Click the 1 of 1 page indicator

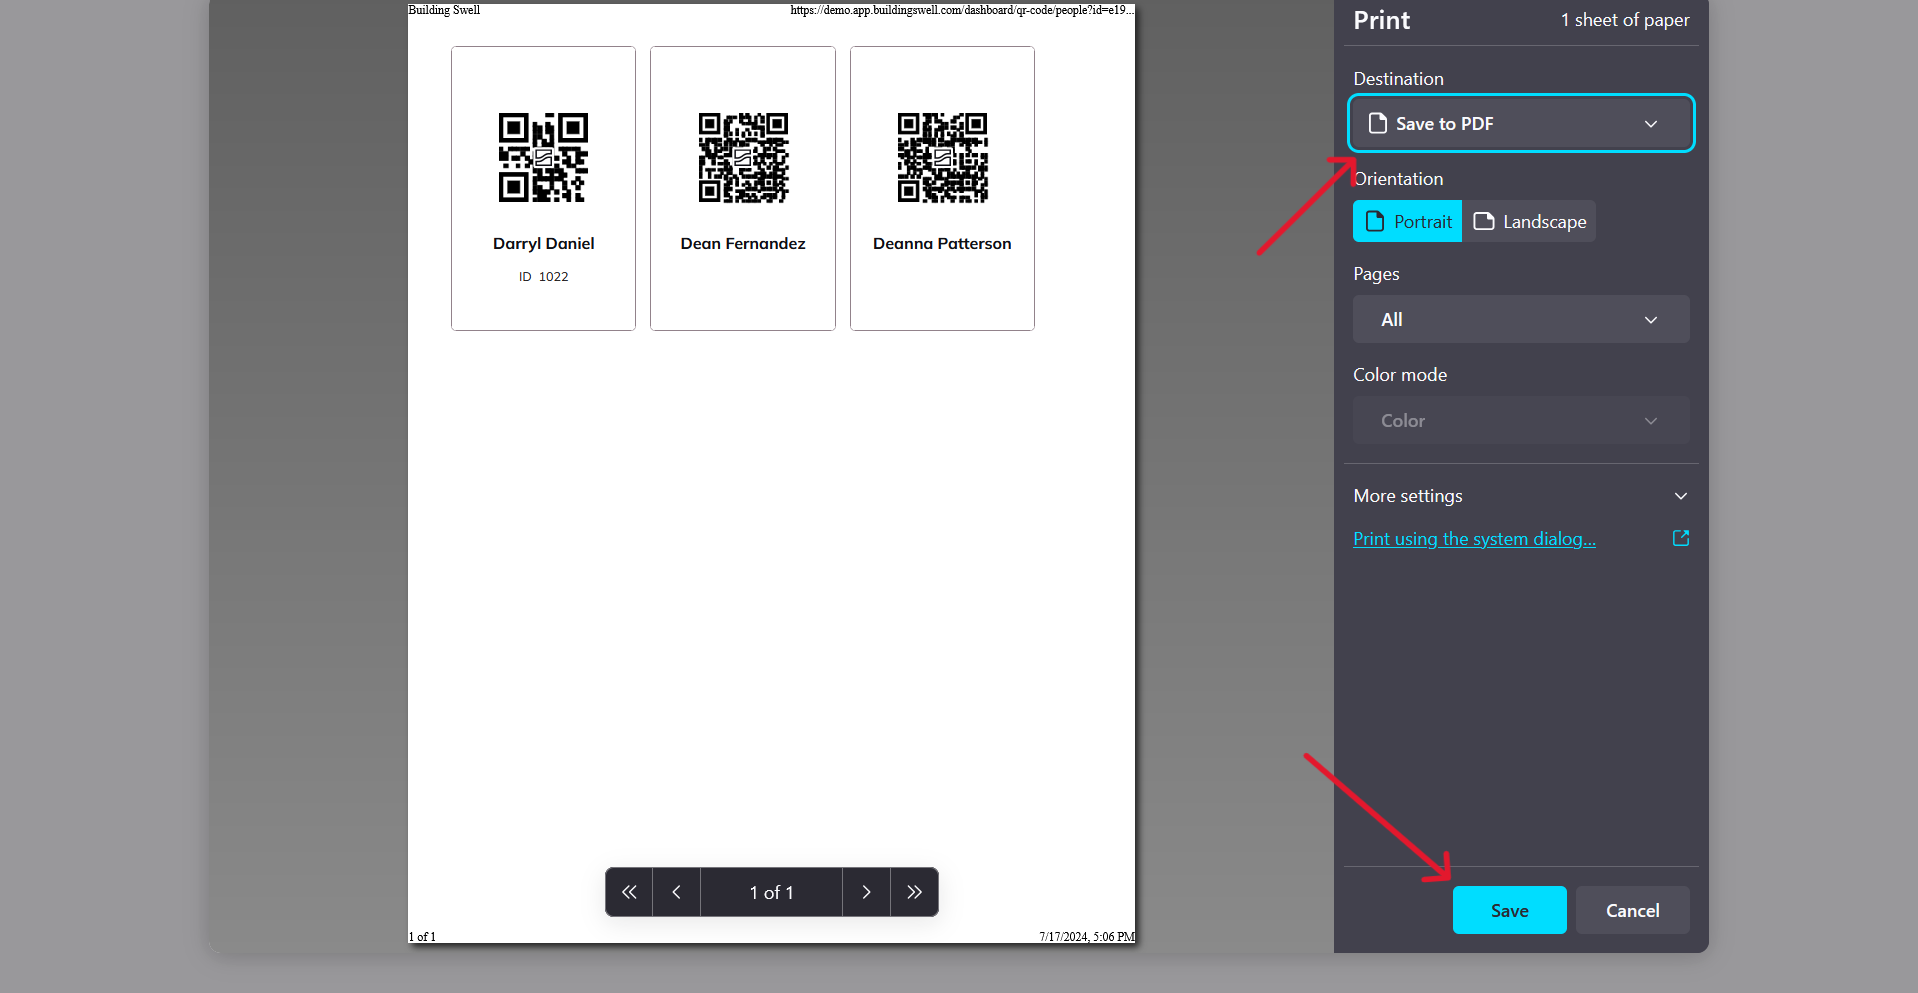point(771,892)
